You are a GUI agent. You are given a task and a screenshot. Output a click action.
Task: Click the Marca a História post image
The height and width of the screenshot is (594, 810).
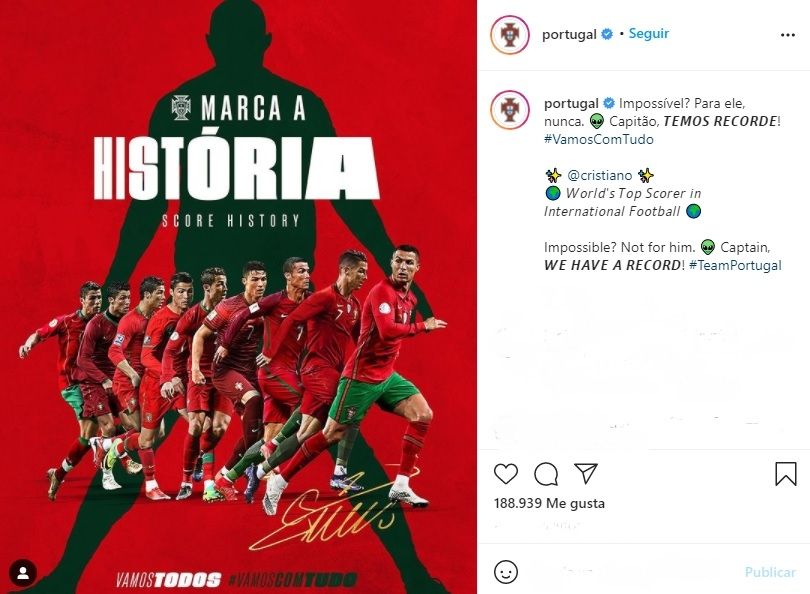tap(238, 297)
